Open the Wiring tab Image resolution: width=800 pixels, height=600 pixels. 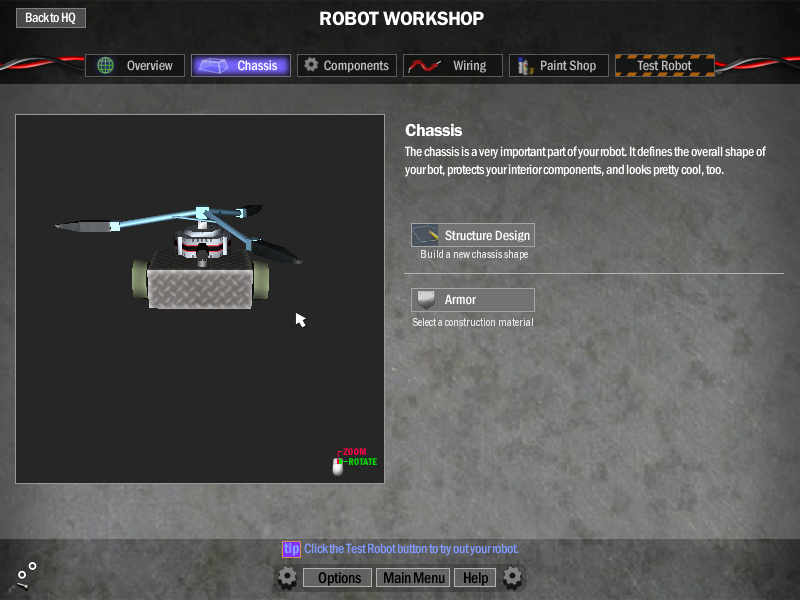453,65
